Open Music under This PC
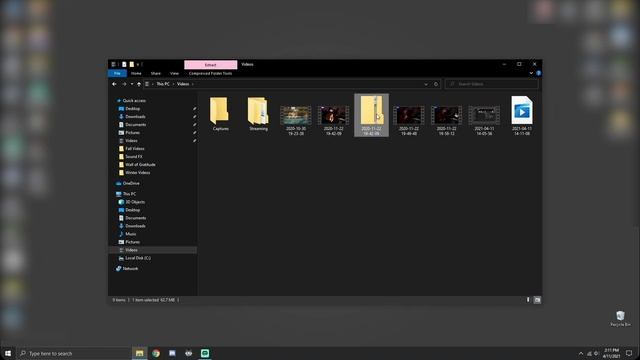Screen dimensions: 640x360 coord(131,234)
